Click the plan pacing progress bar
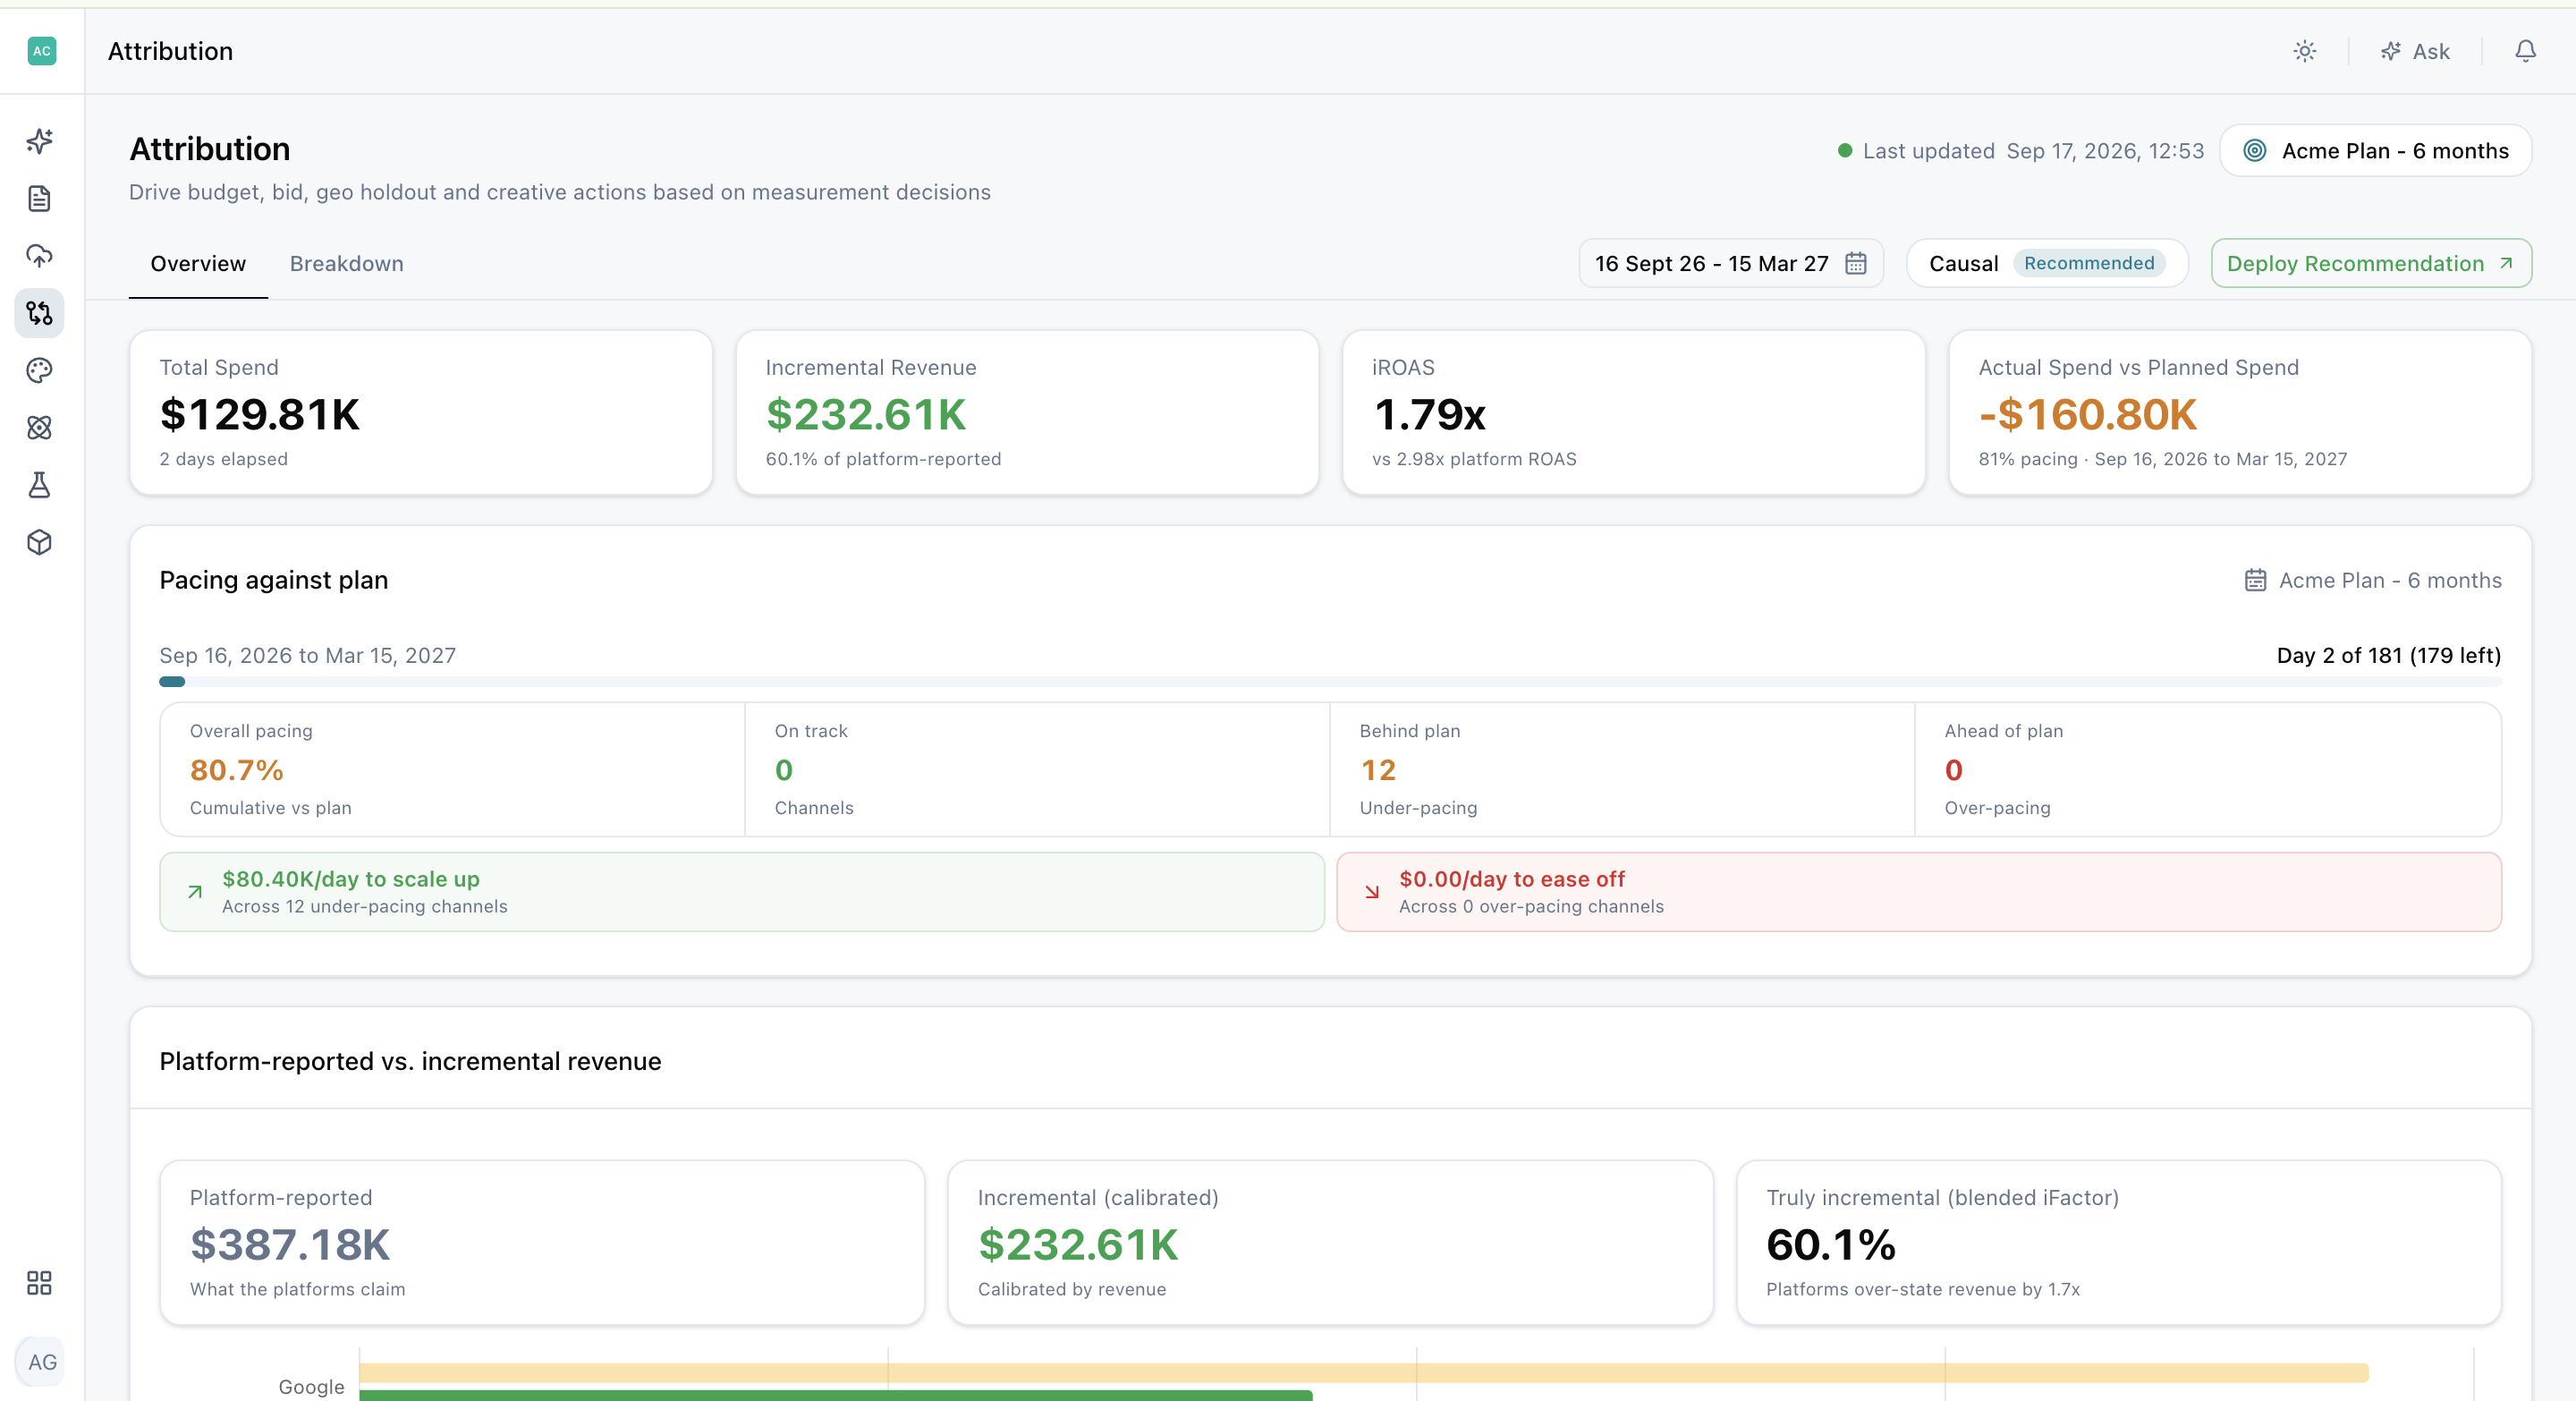Image resolution: width=2576 pixels, height=1401 pixels. [1330, 682]
